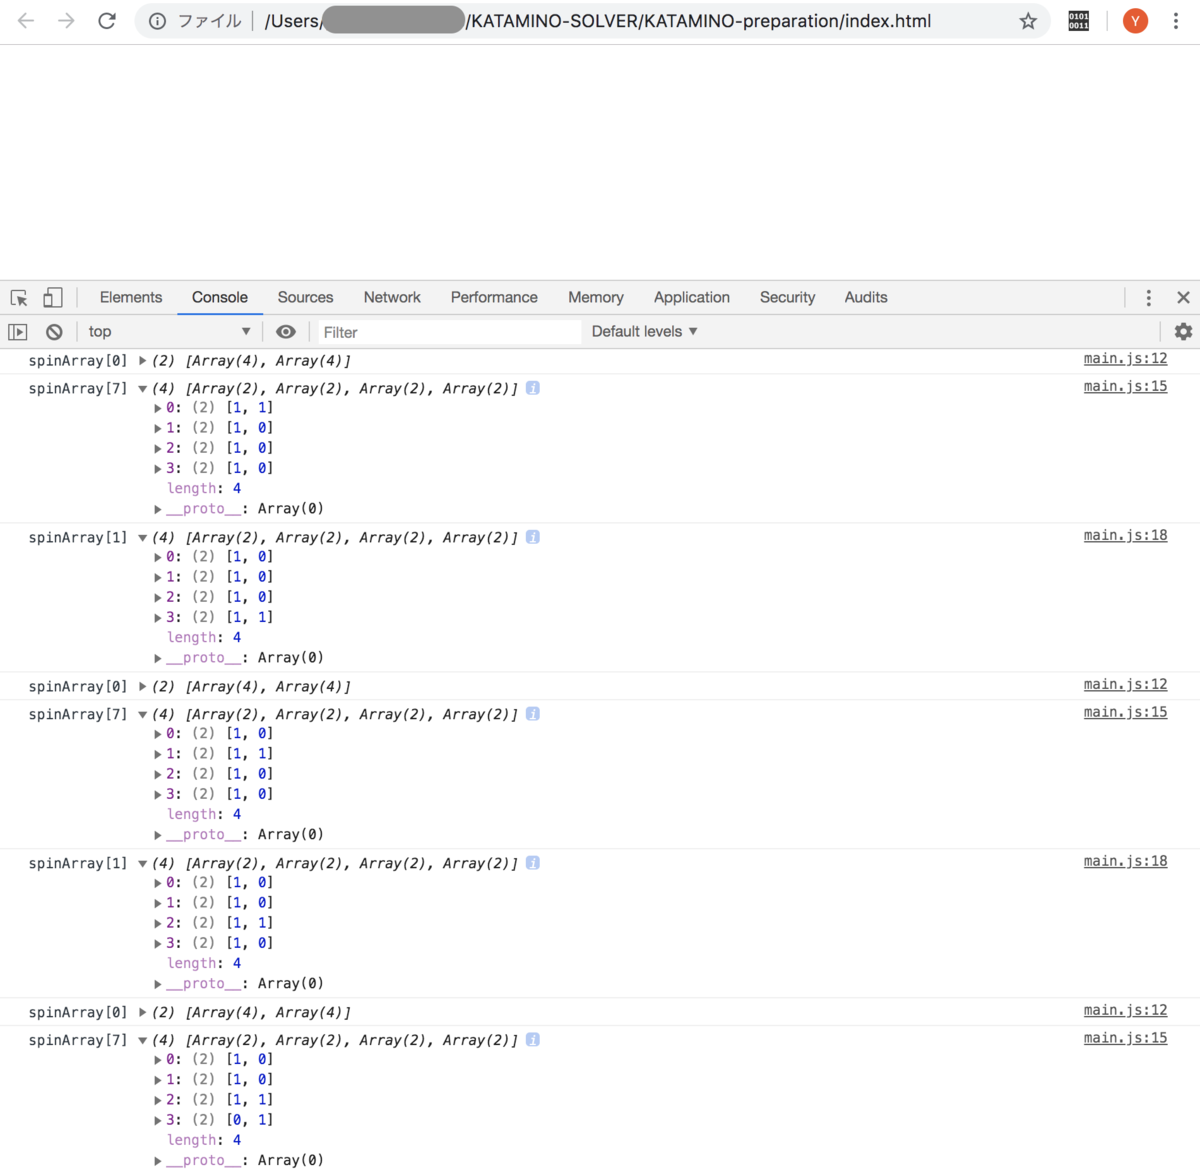Switch to the Network tab
This screenshot has width=1200, height=1172.
point(391,297)
